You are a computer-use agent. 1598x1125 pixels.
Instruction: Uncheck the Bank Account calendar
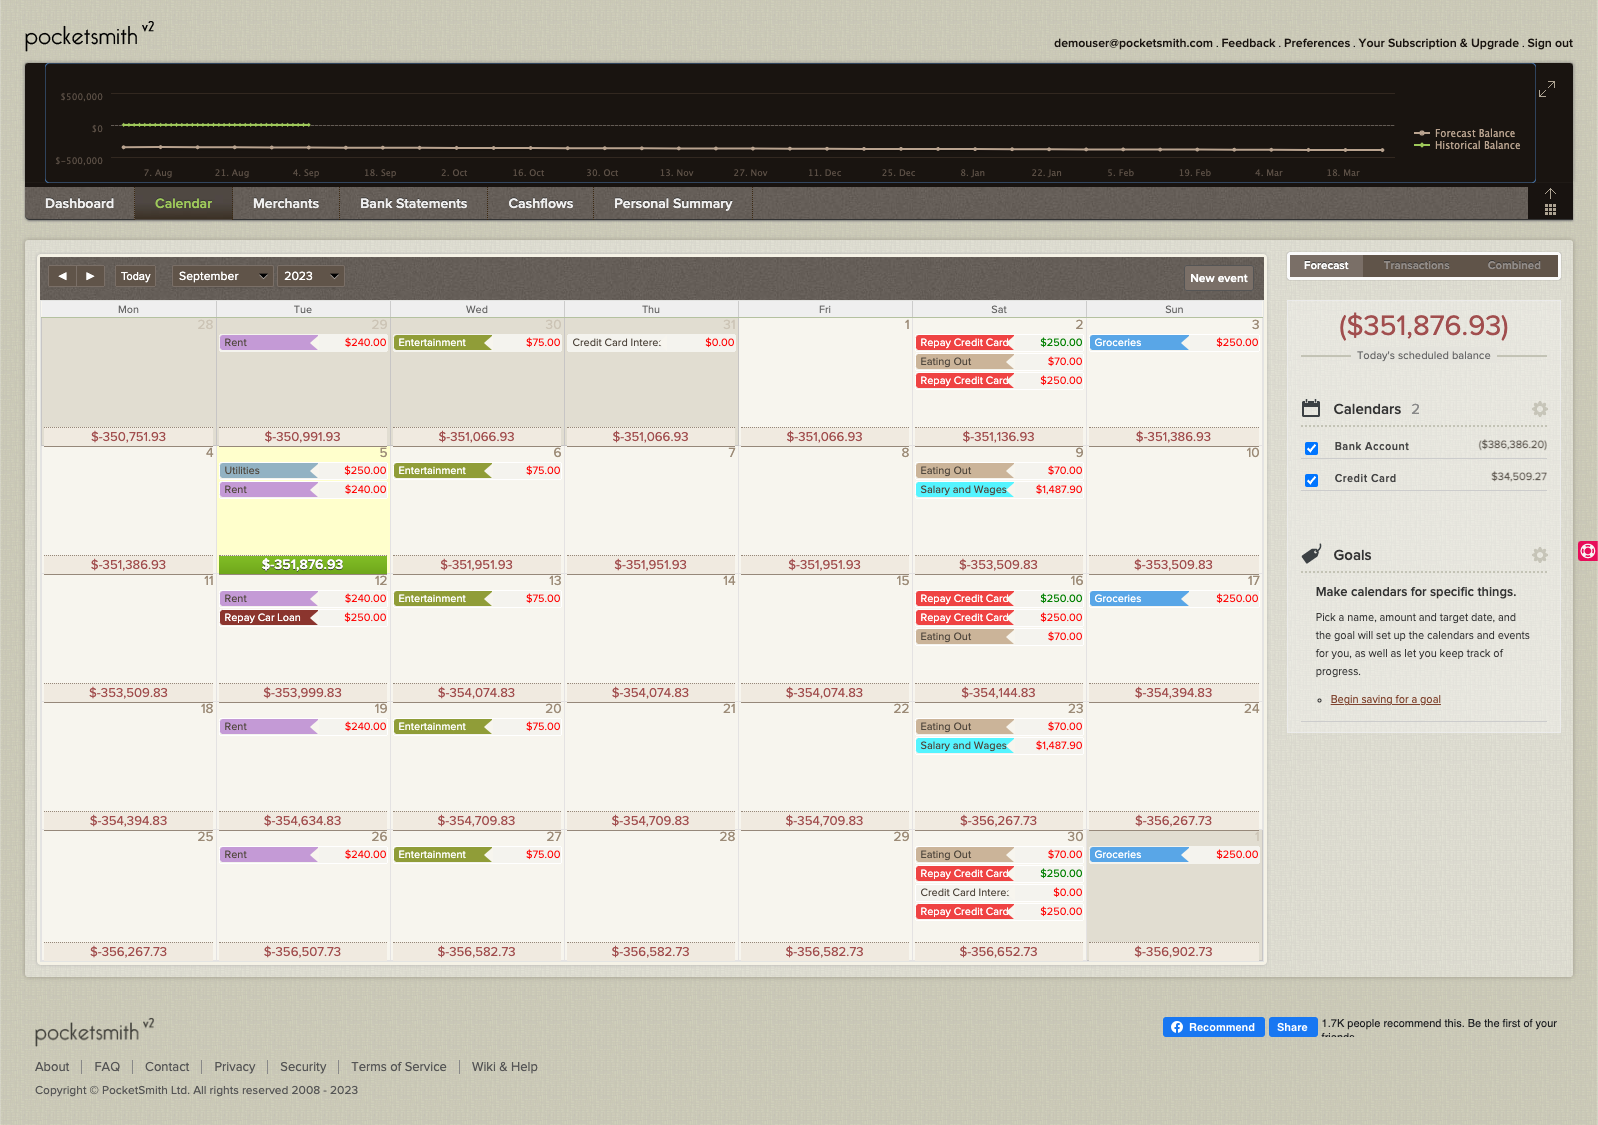pyautogui.click(x=1311, y=448)
